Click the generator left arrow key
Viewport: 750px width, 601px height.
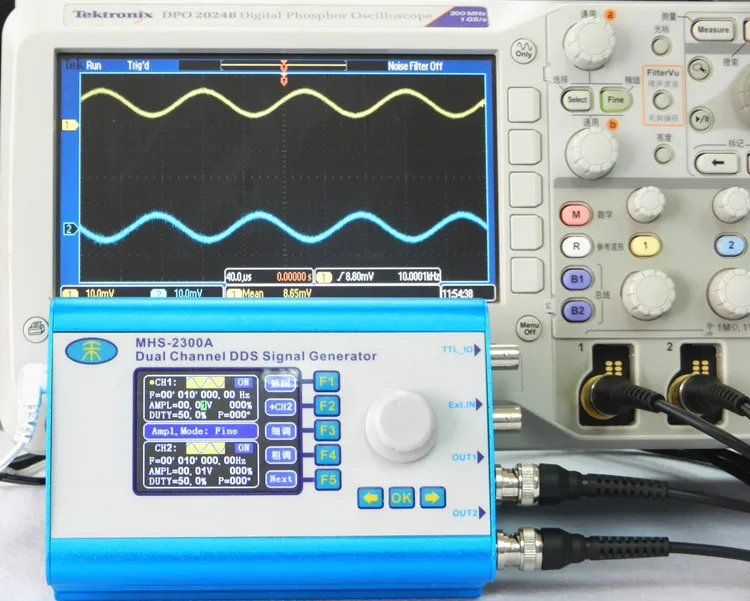tap(370, 498)
